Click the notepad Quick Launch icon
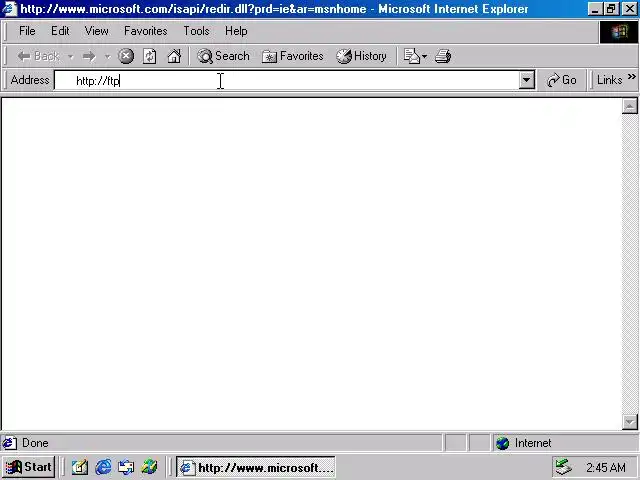Screen dimensions: 640x480 point(80,467)
